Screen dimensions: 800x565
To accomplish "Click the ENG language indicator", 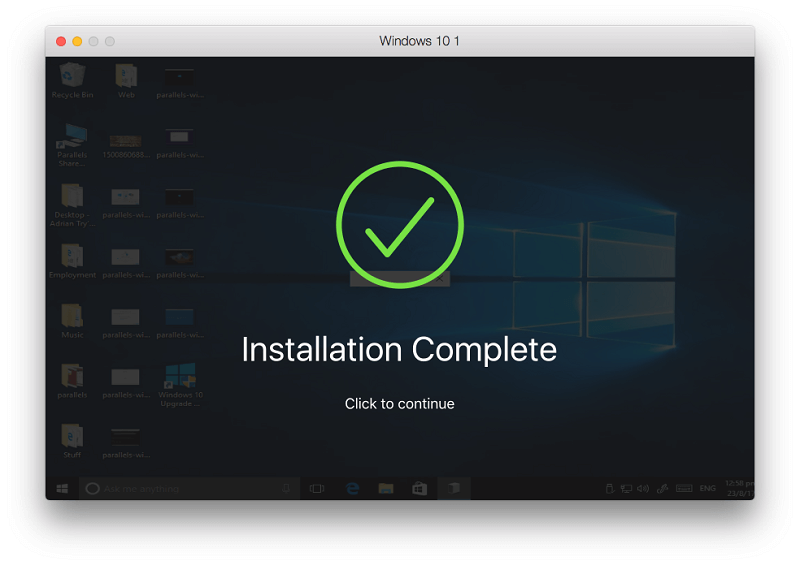I will 707,488.
